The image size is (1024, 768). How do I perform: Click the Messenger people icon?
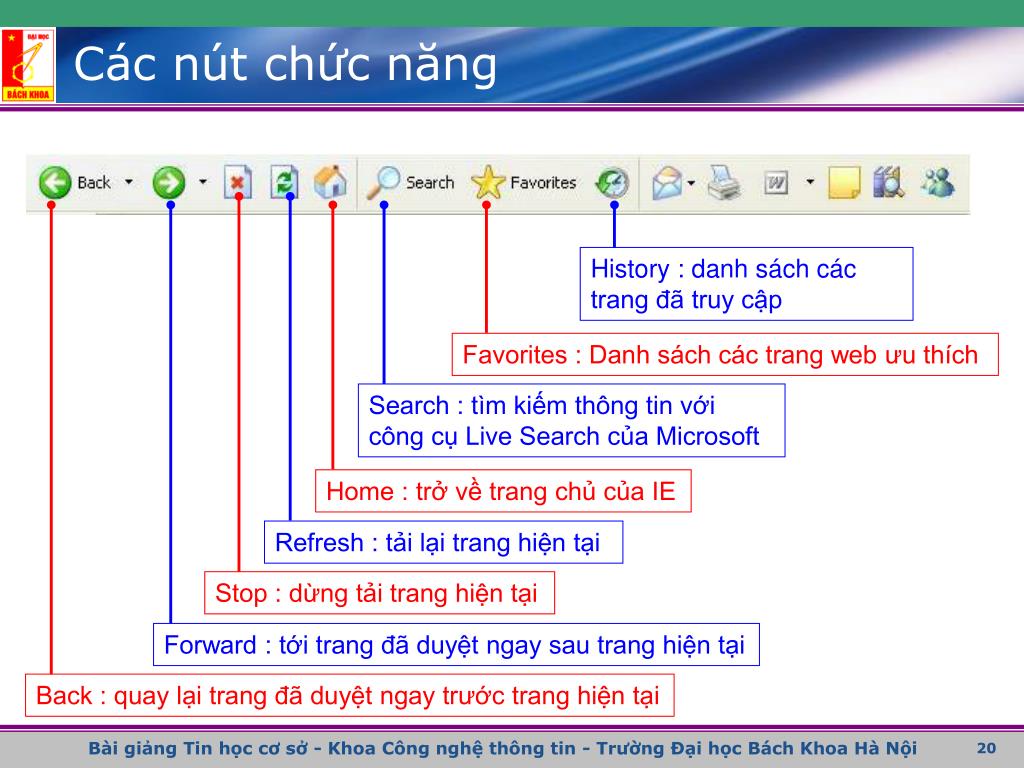937,183
